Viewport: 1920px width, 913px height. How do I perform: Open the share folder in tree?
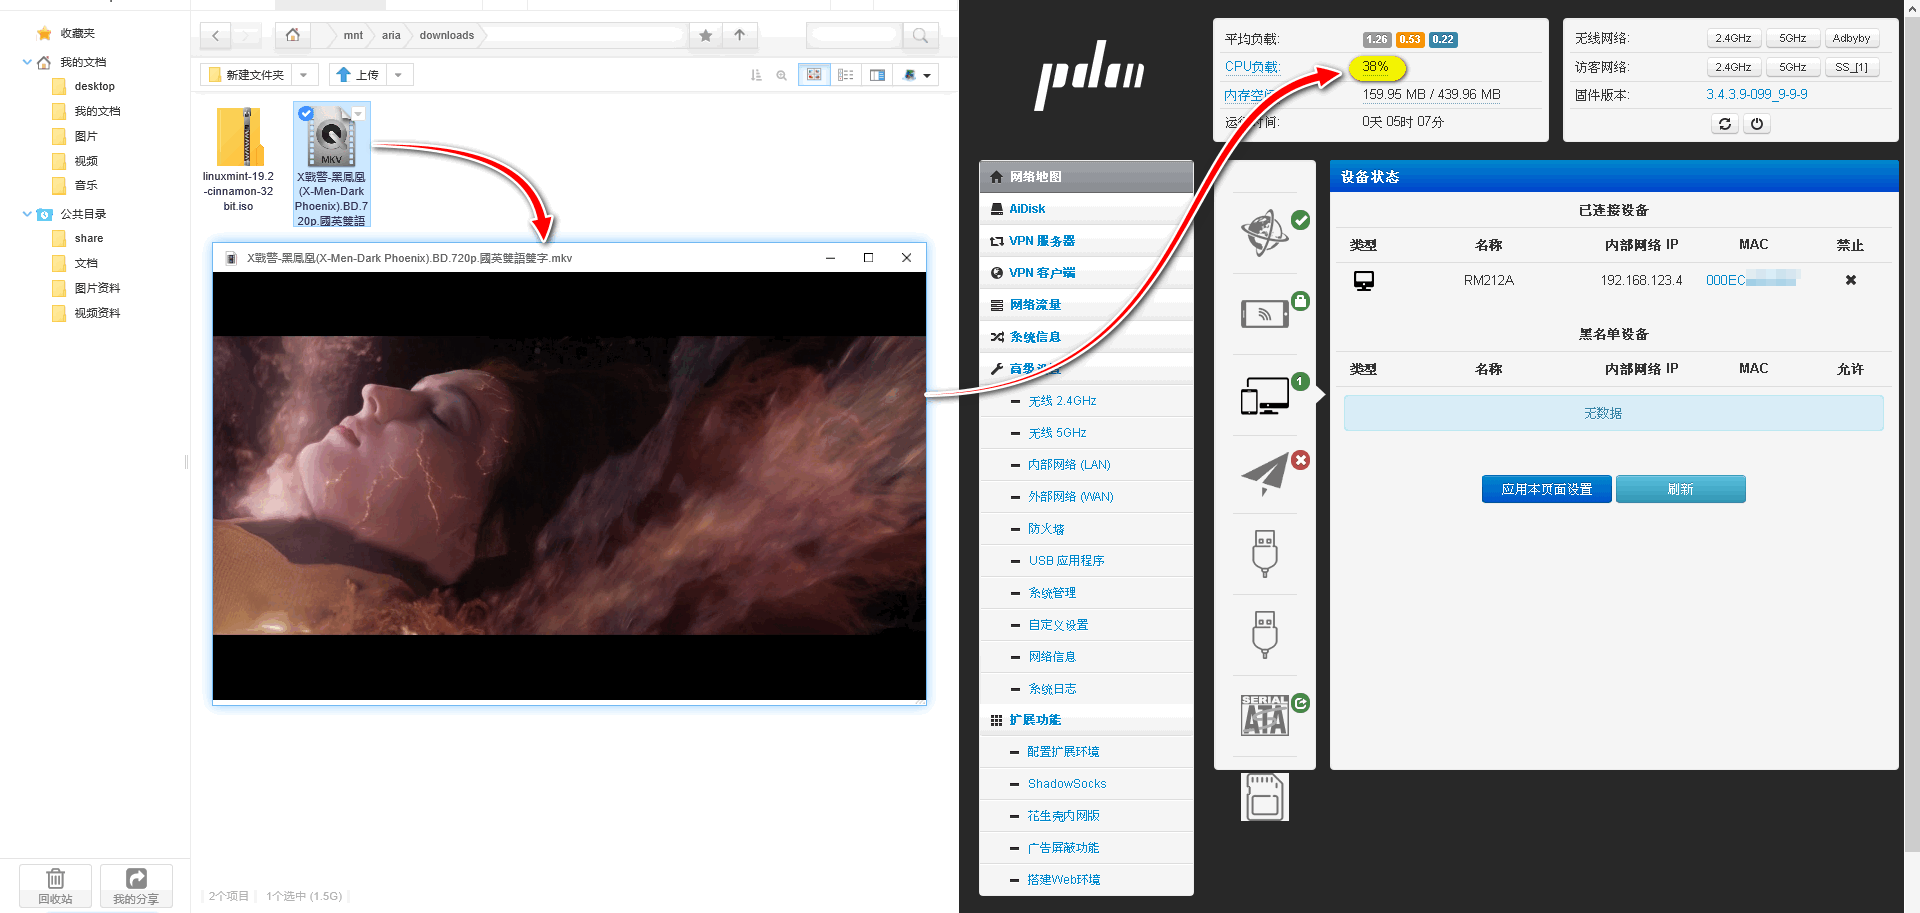pyautogui.click(x=88, y=239)
